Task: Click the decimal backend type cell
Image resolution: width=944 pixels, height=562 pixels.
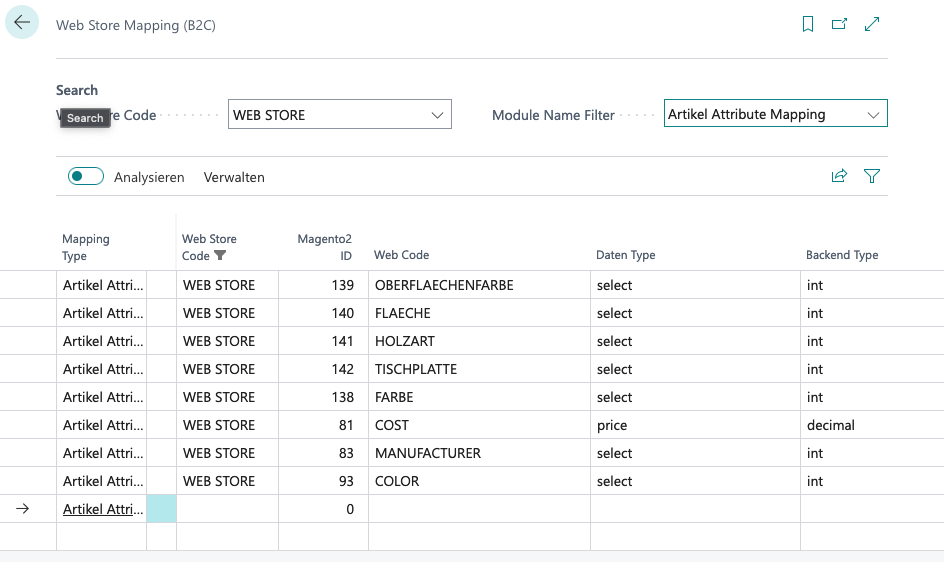Action: click(872, 425)
